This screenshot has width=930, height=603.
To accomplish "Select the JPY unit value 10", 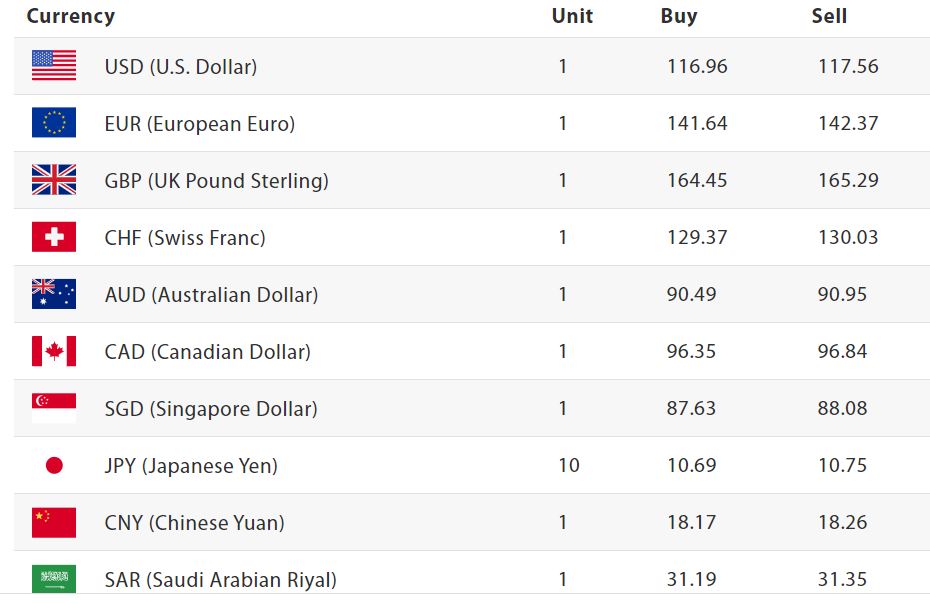I will [x=568, y=466].
